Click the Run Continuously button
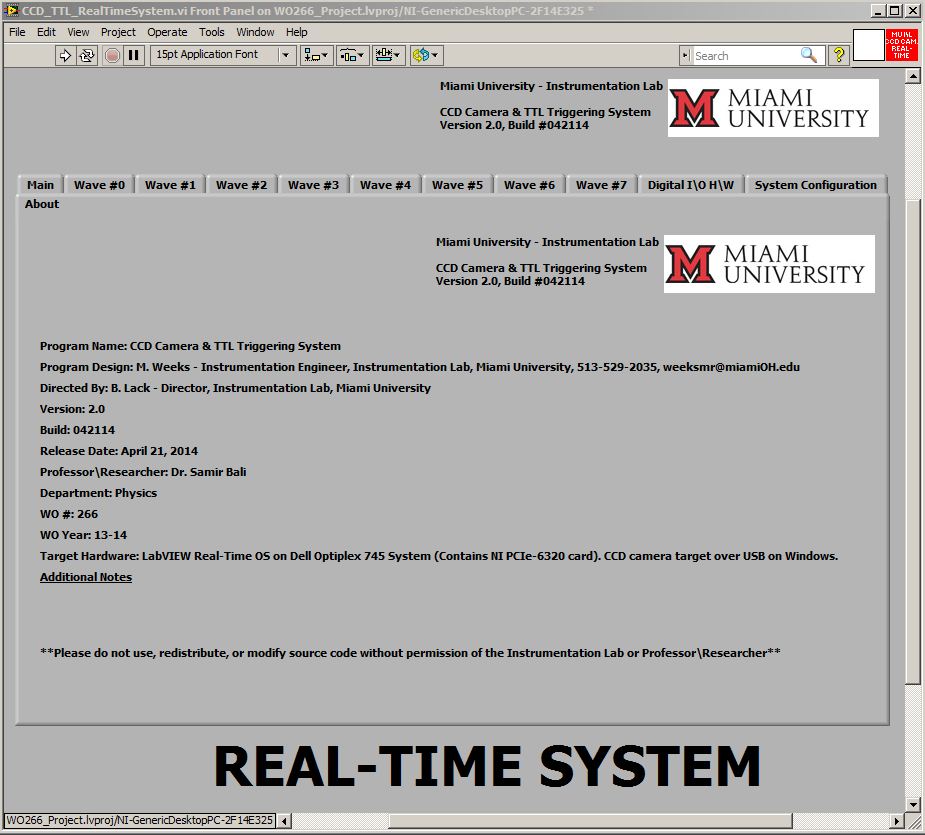The height and width of the screenshot is (835, 925). 87,55
